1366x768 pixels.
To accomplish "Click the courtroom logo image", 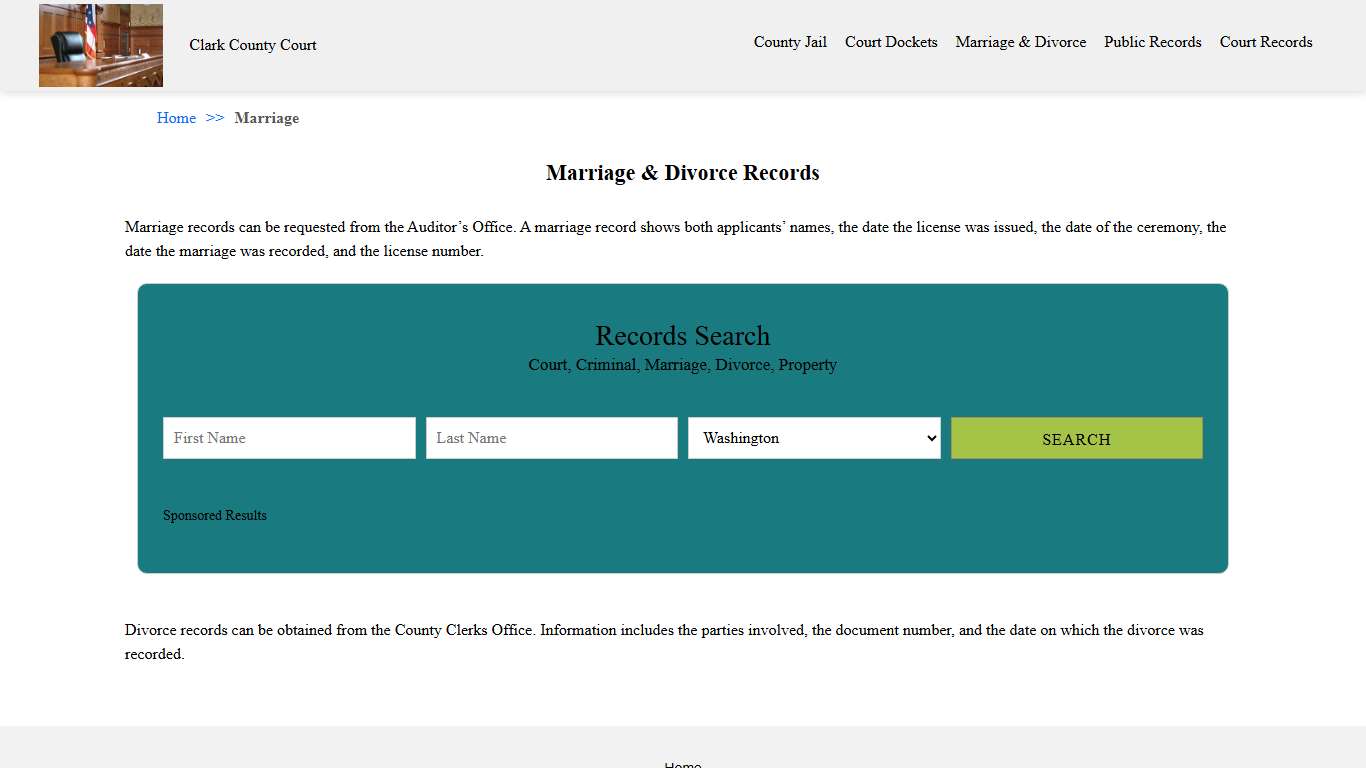I will [101, 45].
